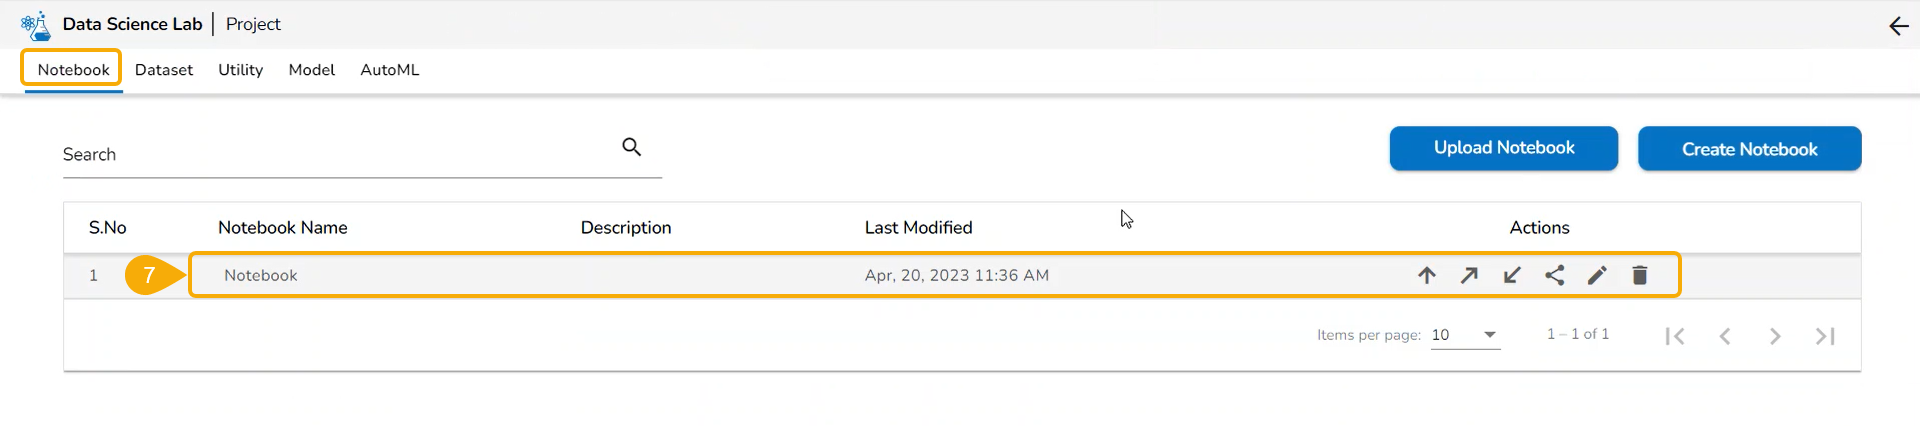The image size is (1920, 426).
Task: Click the diagonal up-right arrow action icon
Action: click(1469, 275)
